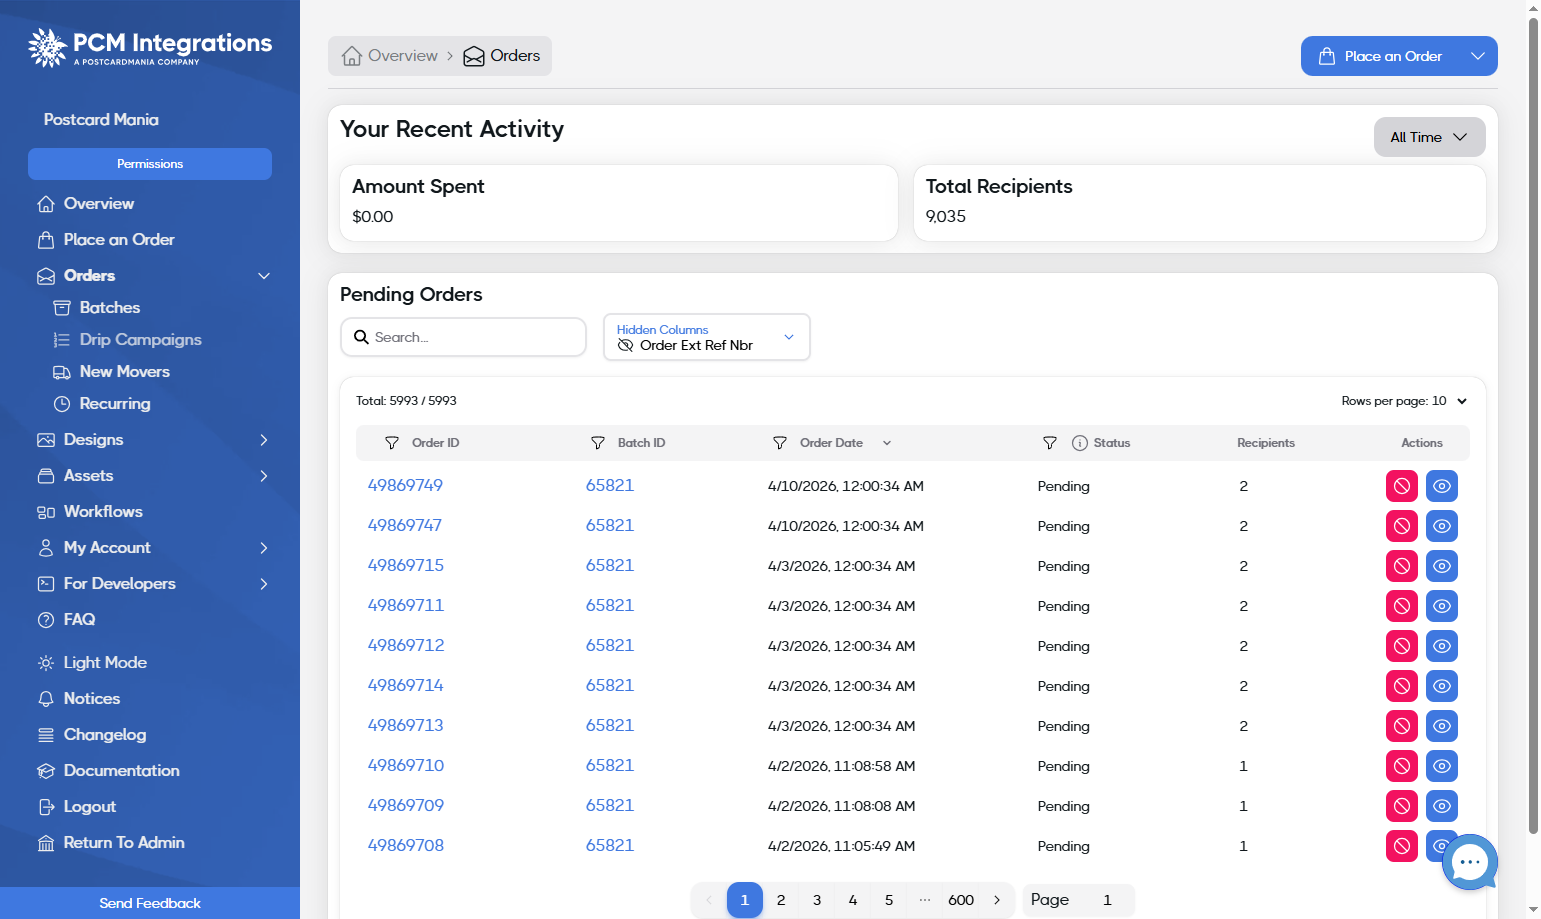
Task: View order 49869747 with eye icon
Action: point(1442,526)
